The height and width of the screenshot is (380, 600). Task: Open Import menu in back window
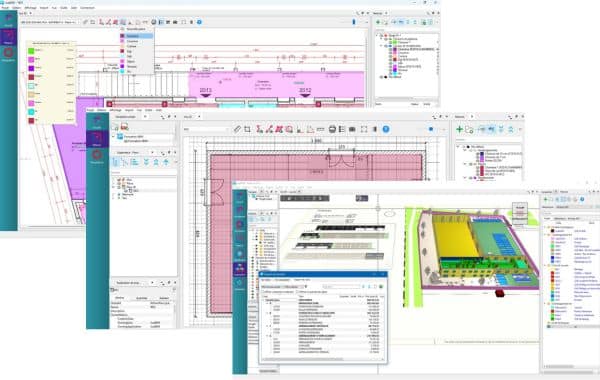click(x=44, y=8)
